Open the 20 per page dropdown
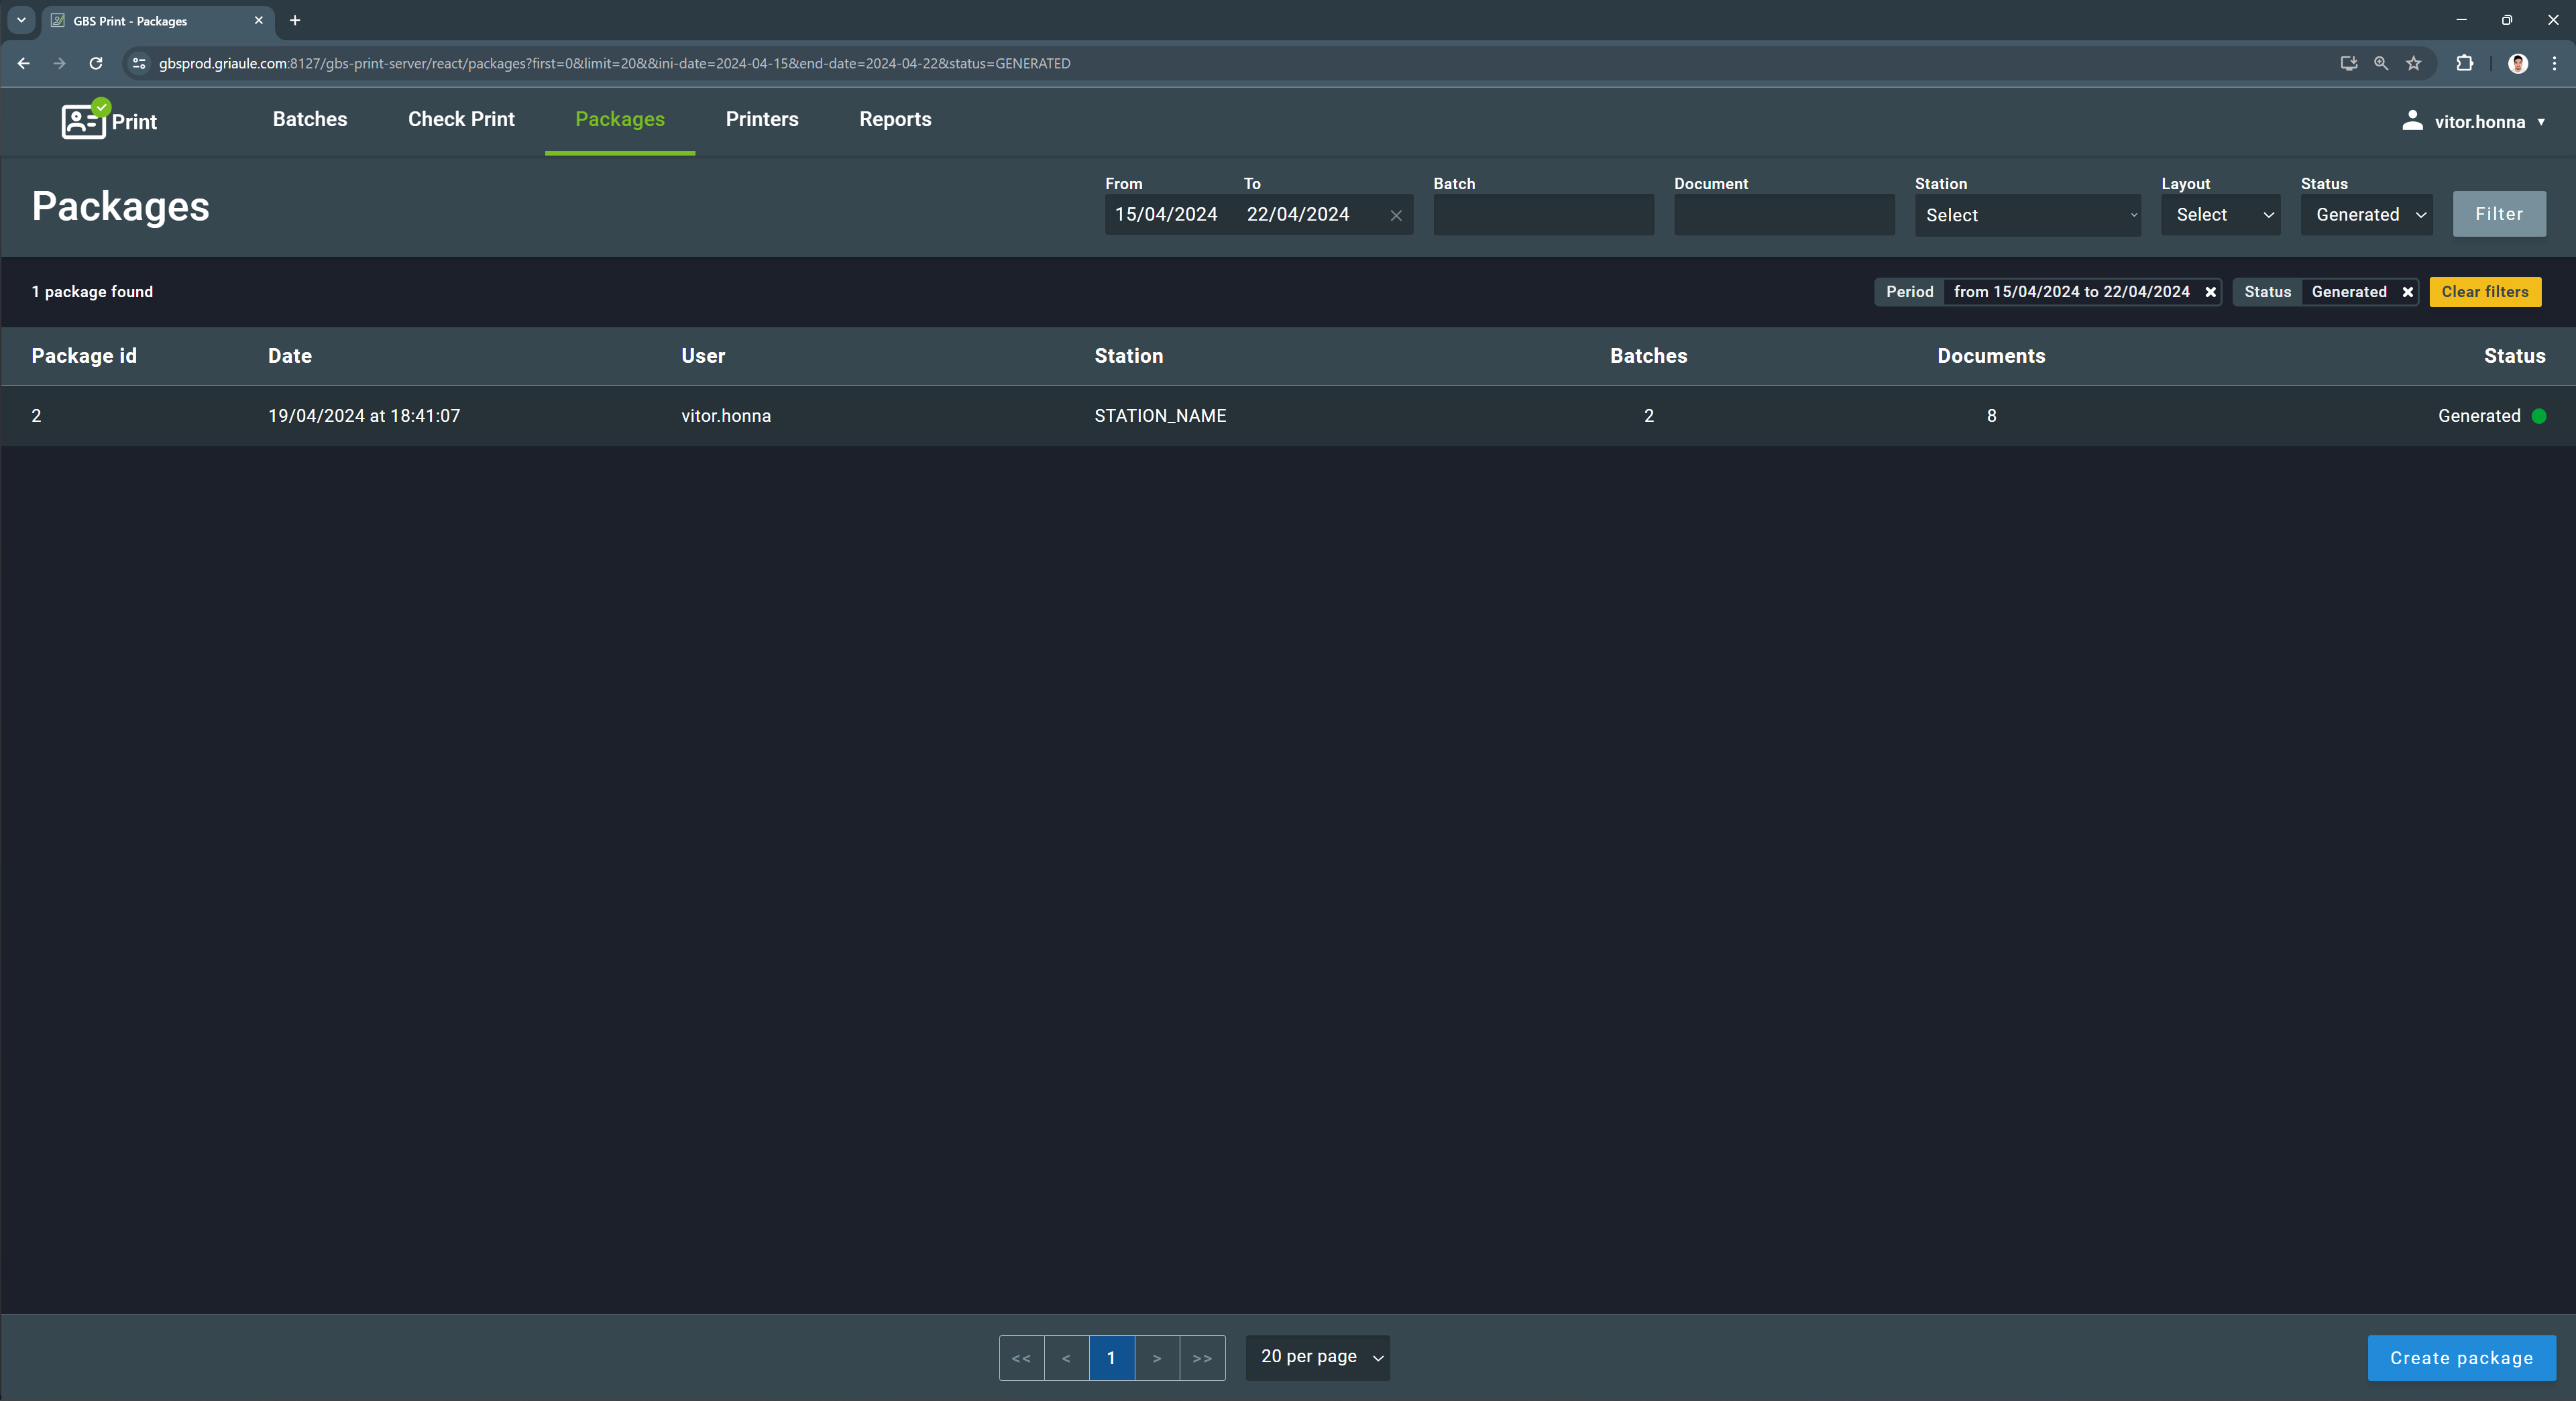2576x1401 pixels. (x=1317, y=1357)
